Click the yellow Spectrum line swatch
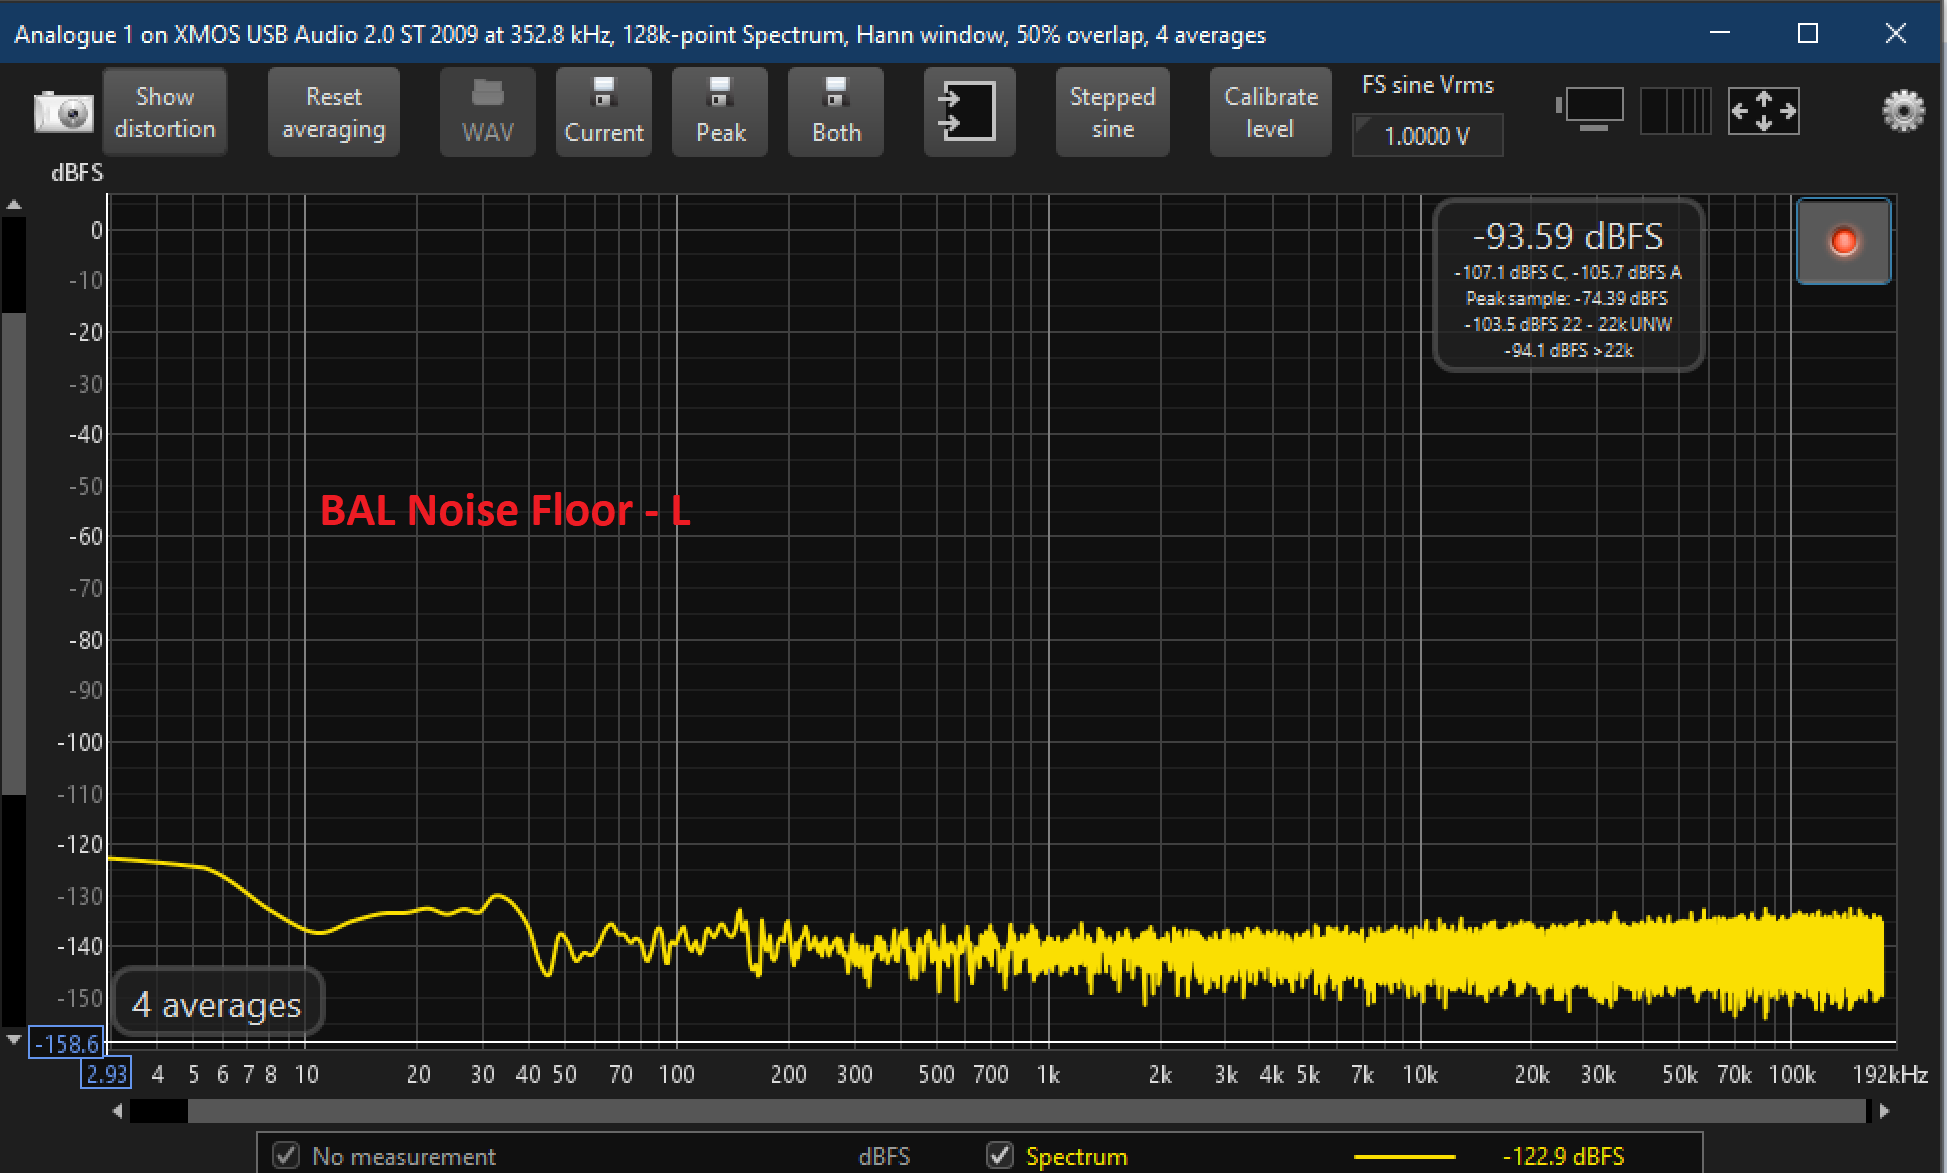The height and width of the screenshot is (1173, 1947). [1404, 1157]
